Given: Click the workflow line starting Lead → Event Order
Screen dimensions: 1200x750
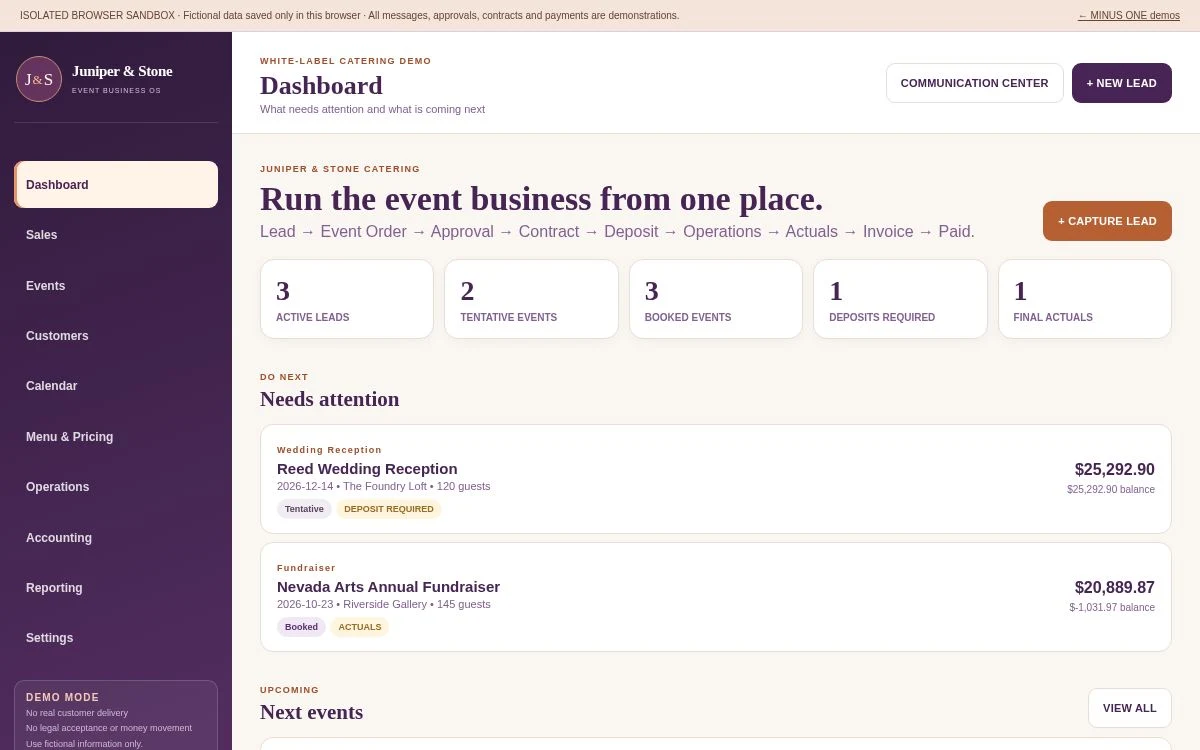Looking at the screenshot, I should click(x=617, y=231).
